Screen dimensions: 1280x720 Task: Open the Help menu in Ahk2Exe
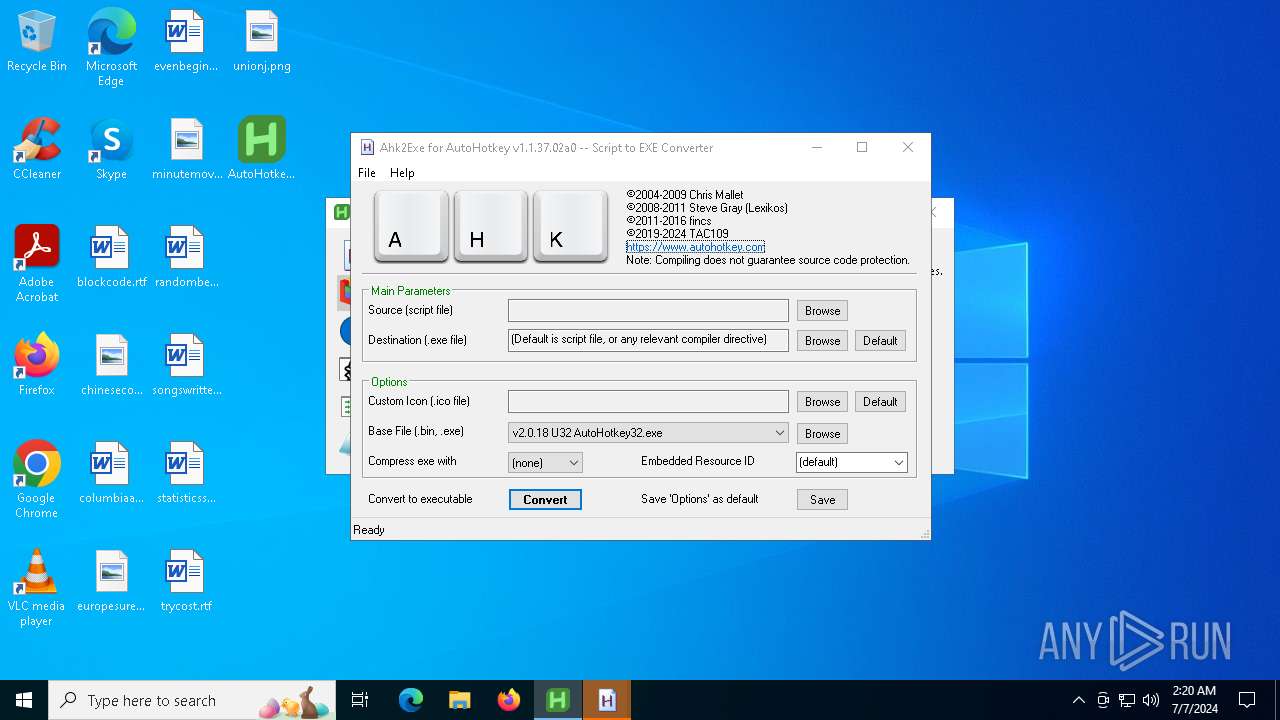tap(402, 173)
